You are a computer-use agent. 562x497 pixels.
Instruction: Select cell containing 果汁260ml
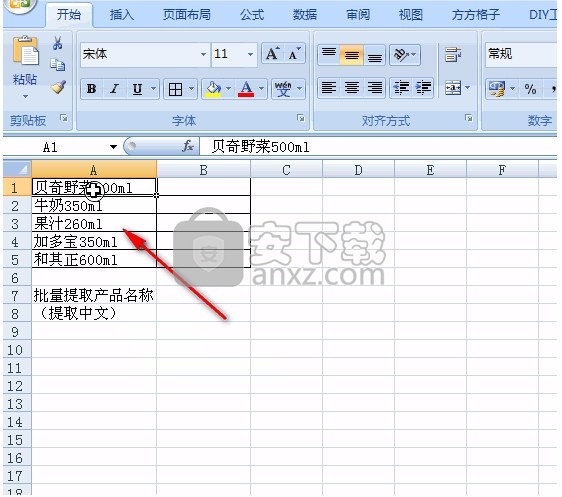pyautogui.click(x=94, y=223)
